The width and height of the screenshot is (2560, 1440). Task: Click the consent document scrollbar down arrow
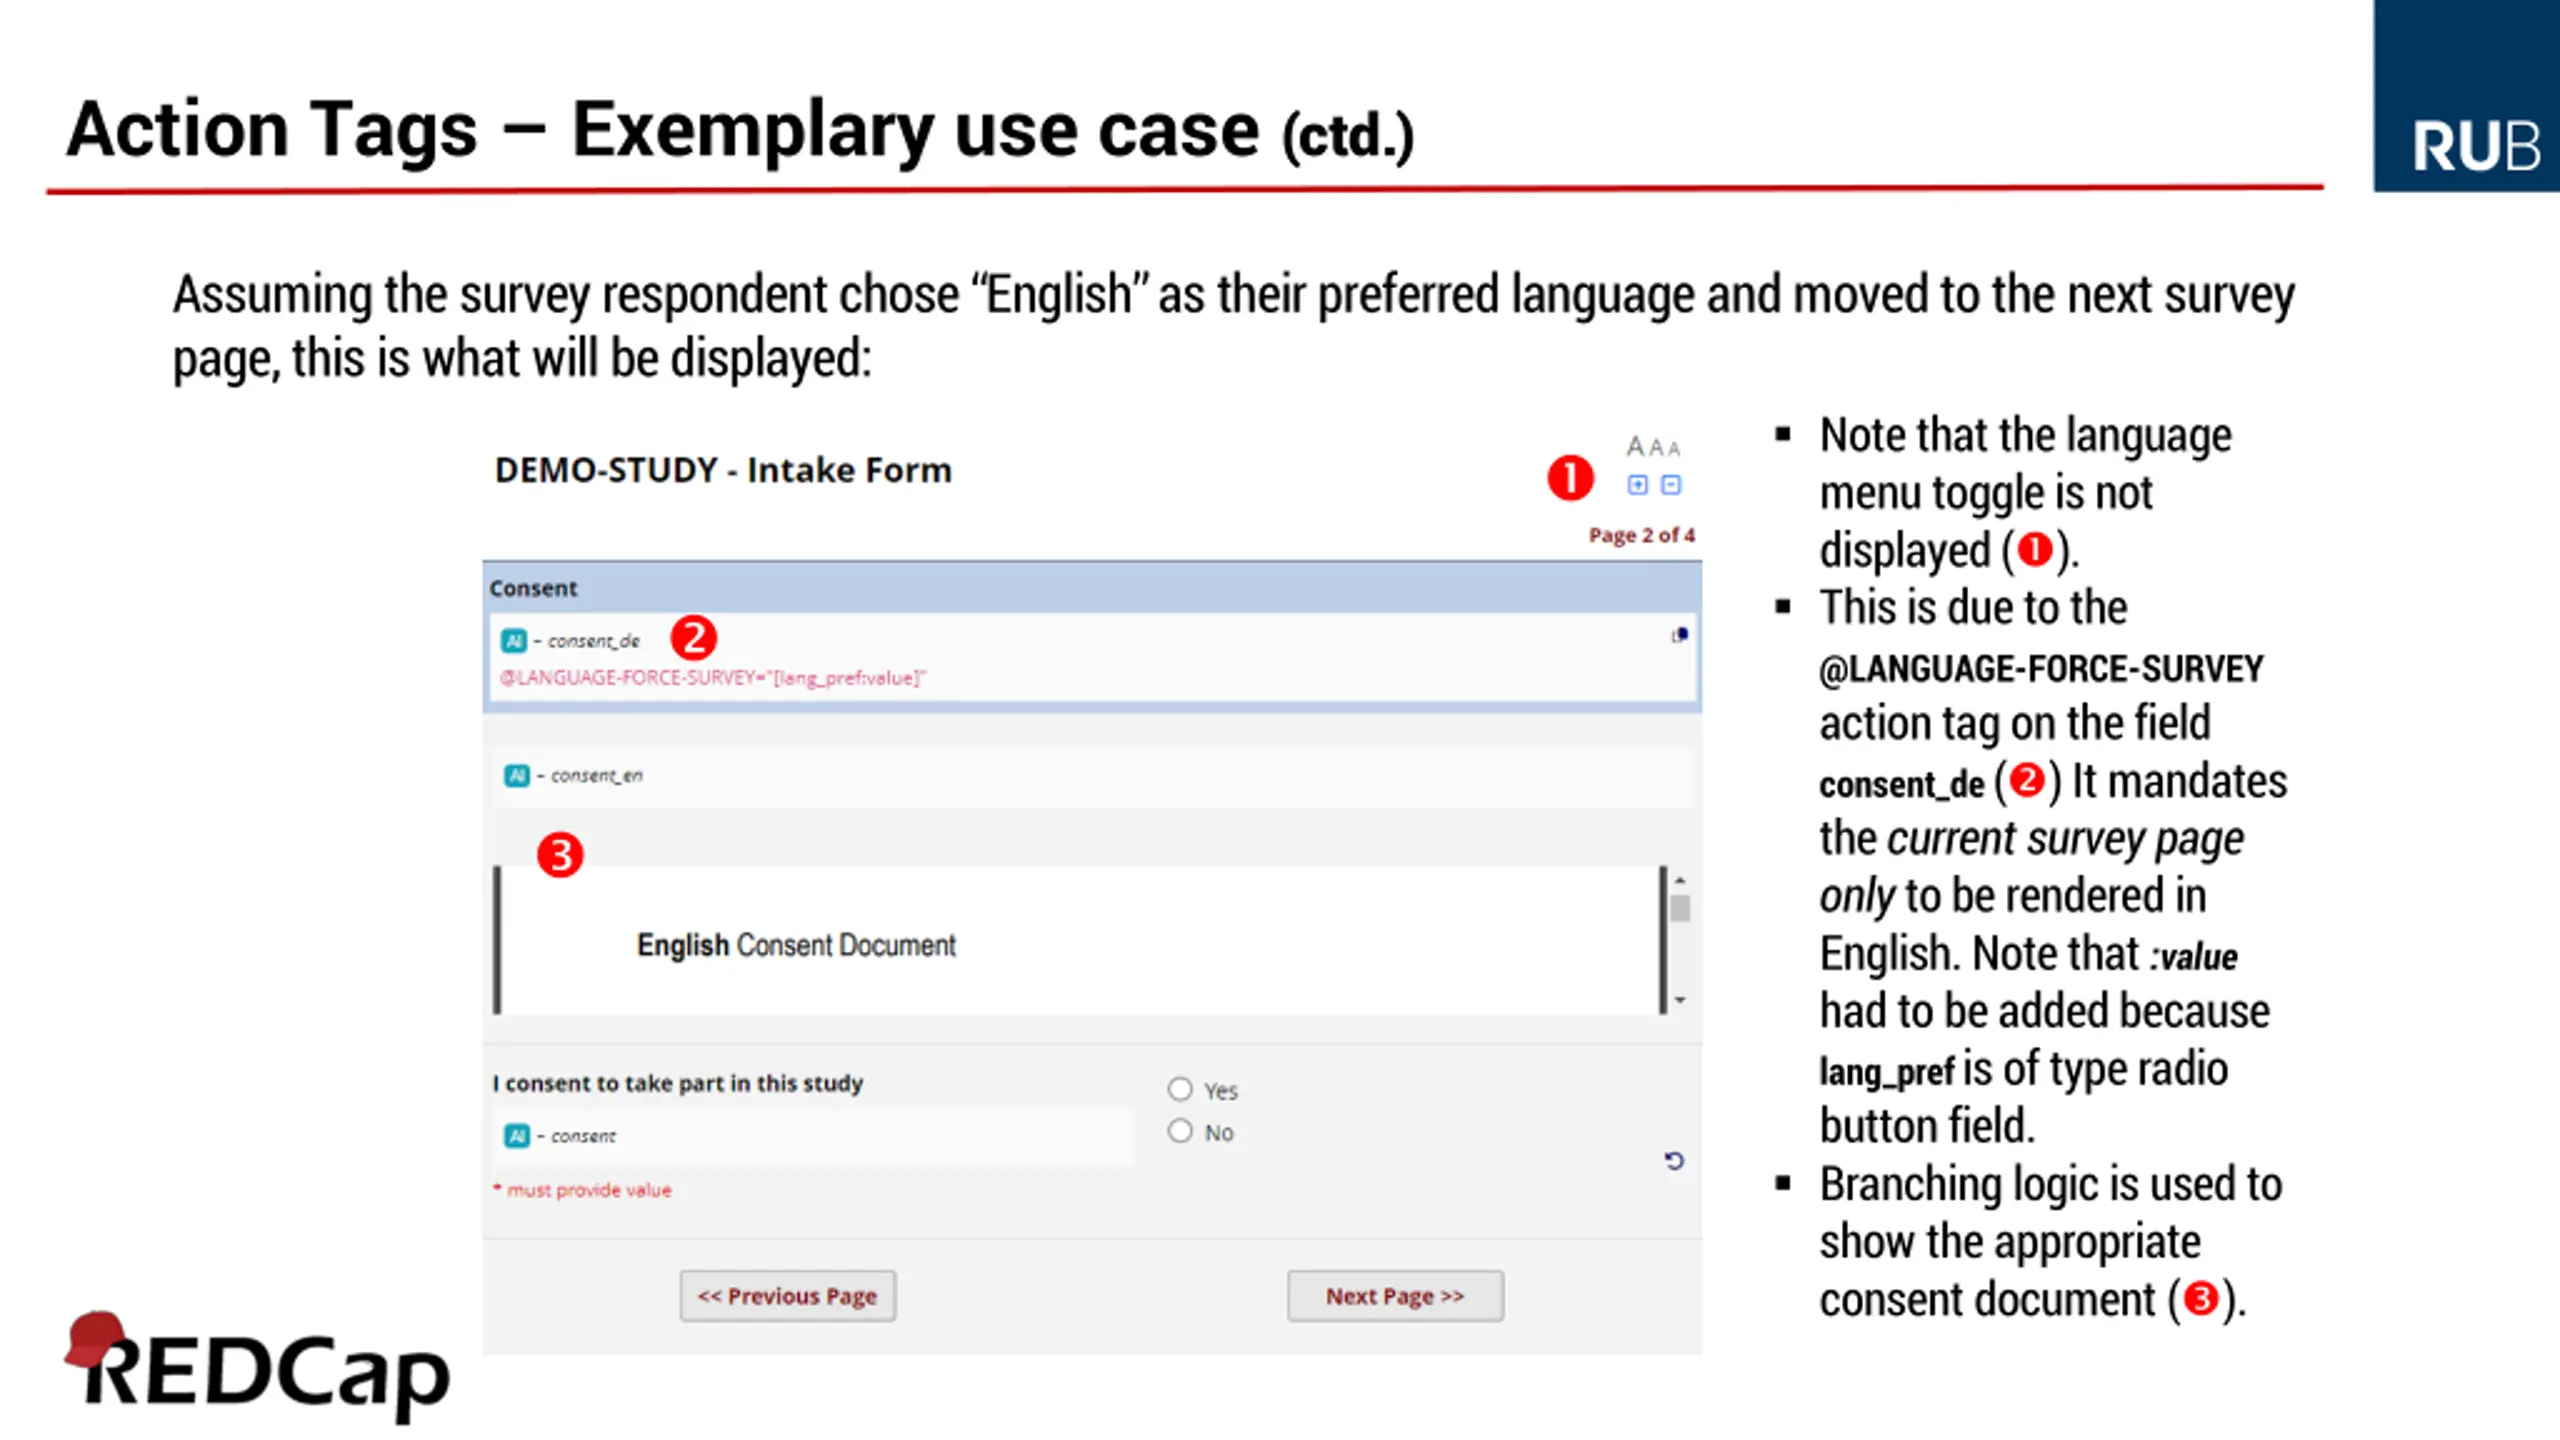click(1680, 999)
